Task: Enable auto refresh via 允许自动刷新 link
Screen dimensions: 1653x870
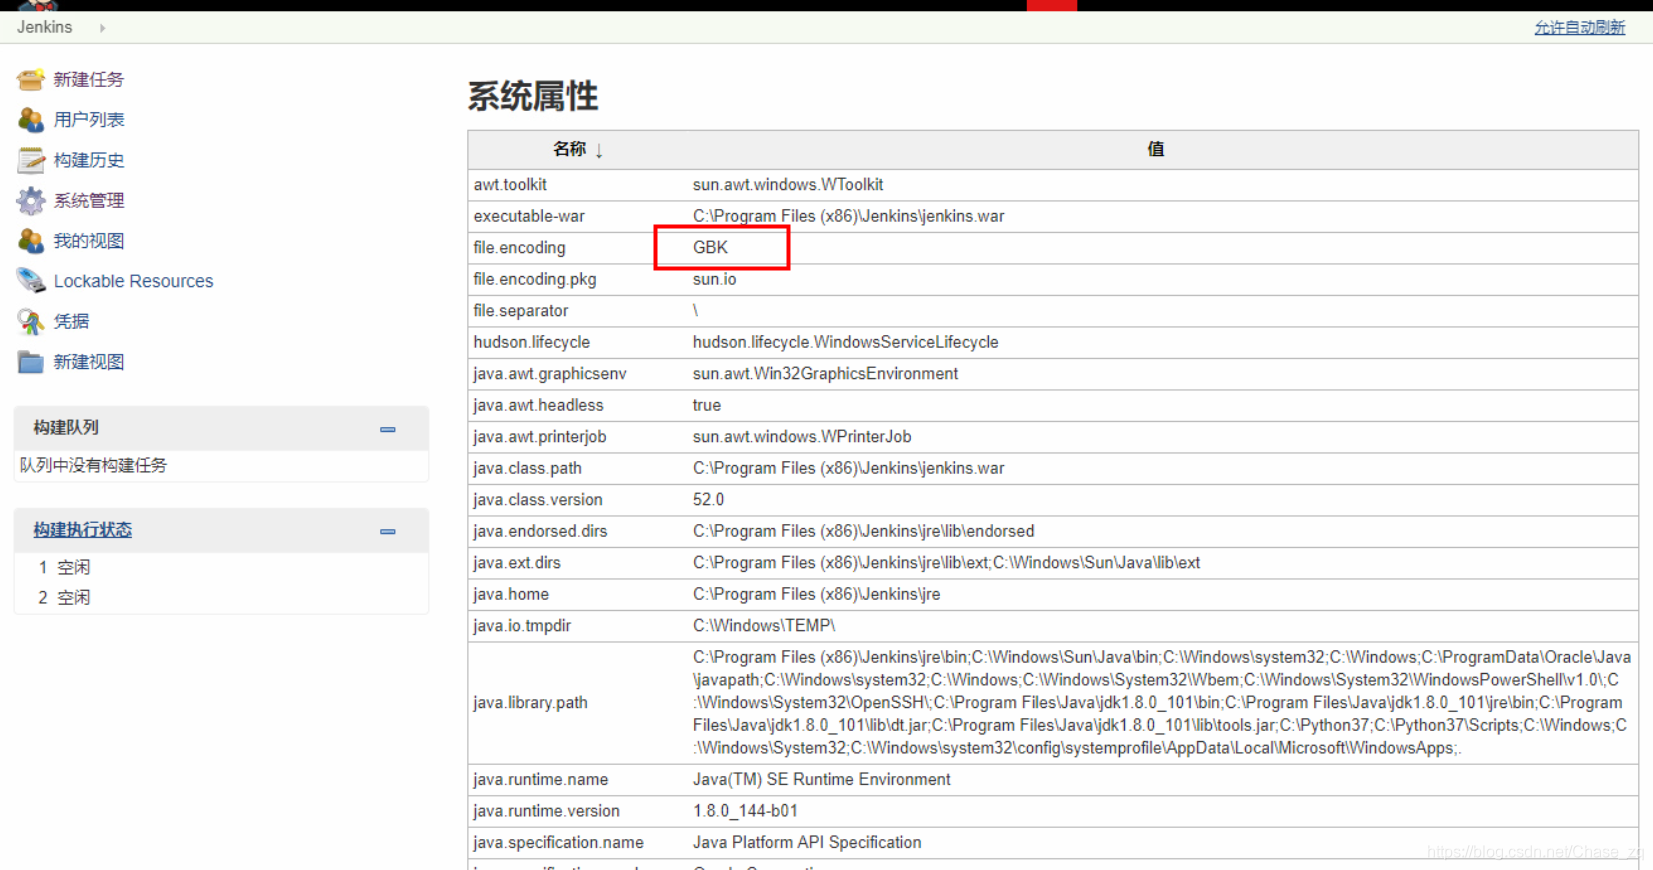Action: 1580,28
